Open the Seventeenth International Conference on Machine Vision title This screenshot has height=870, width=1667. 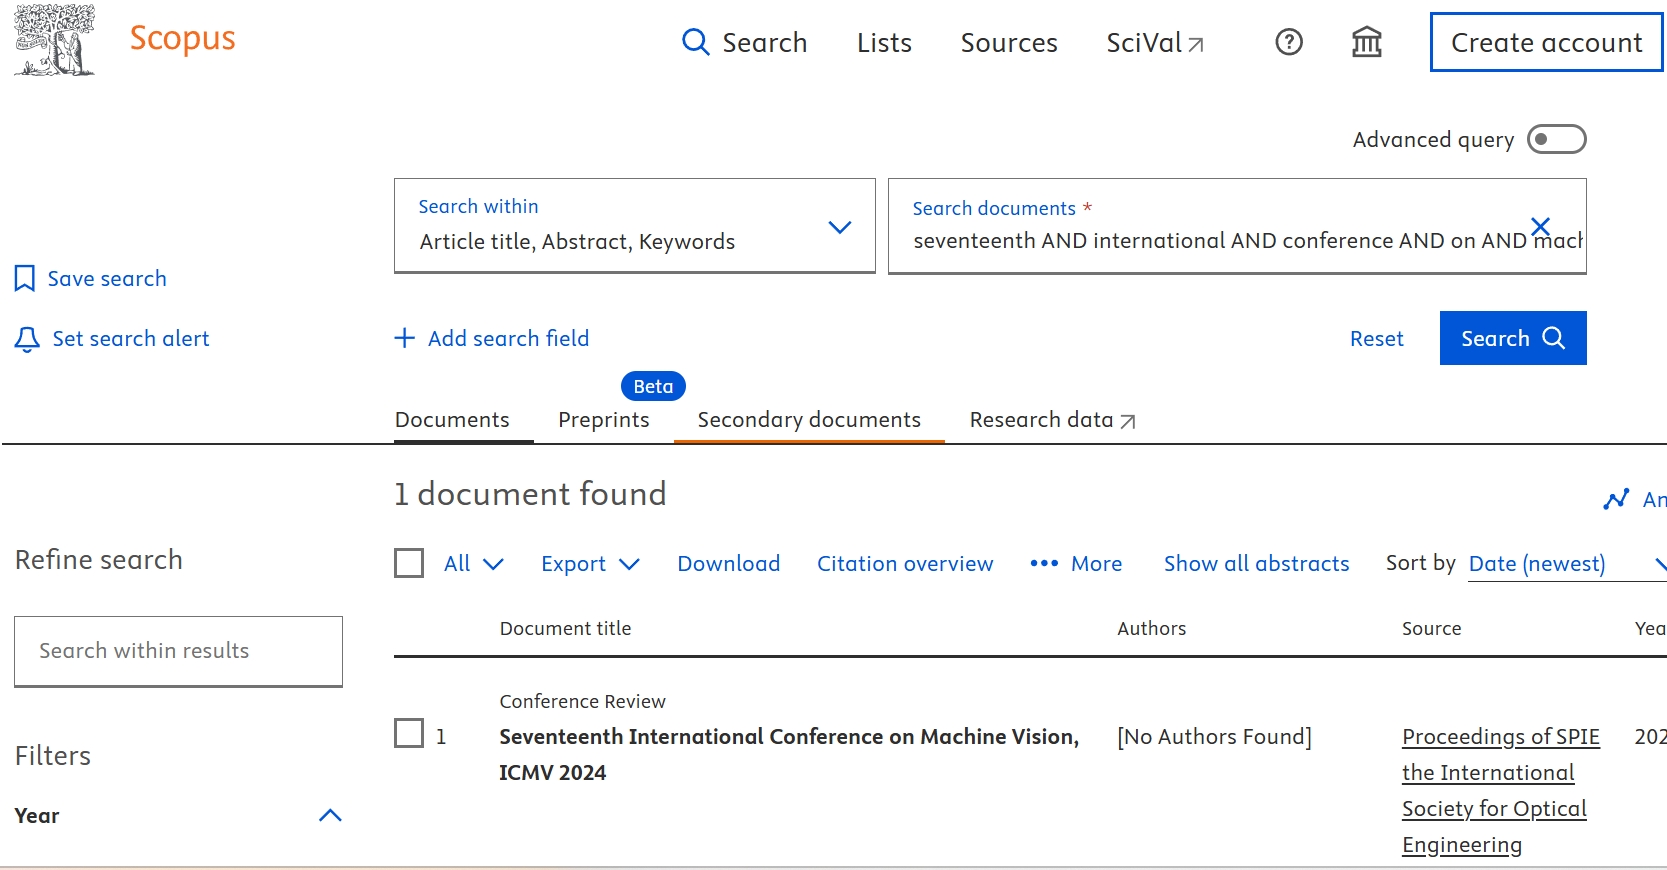pos(789,754)
